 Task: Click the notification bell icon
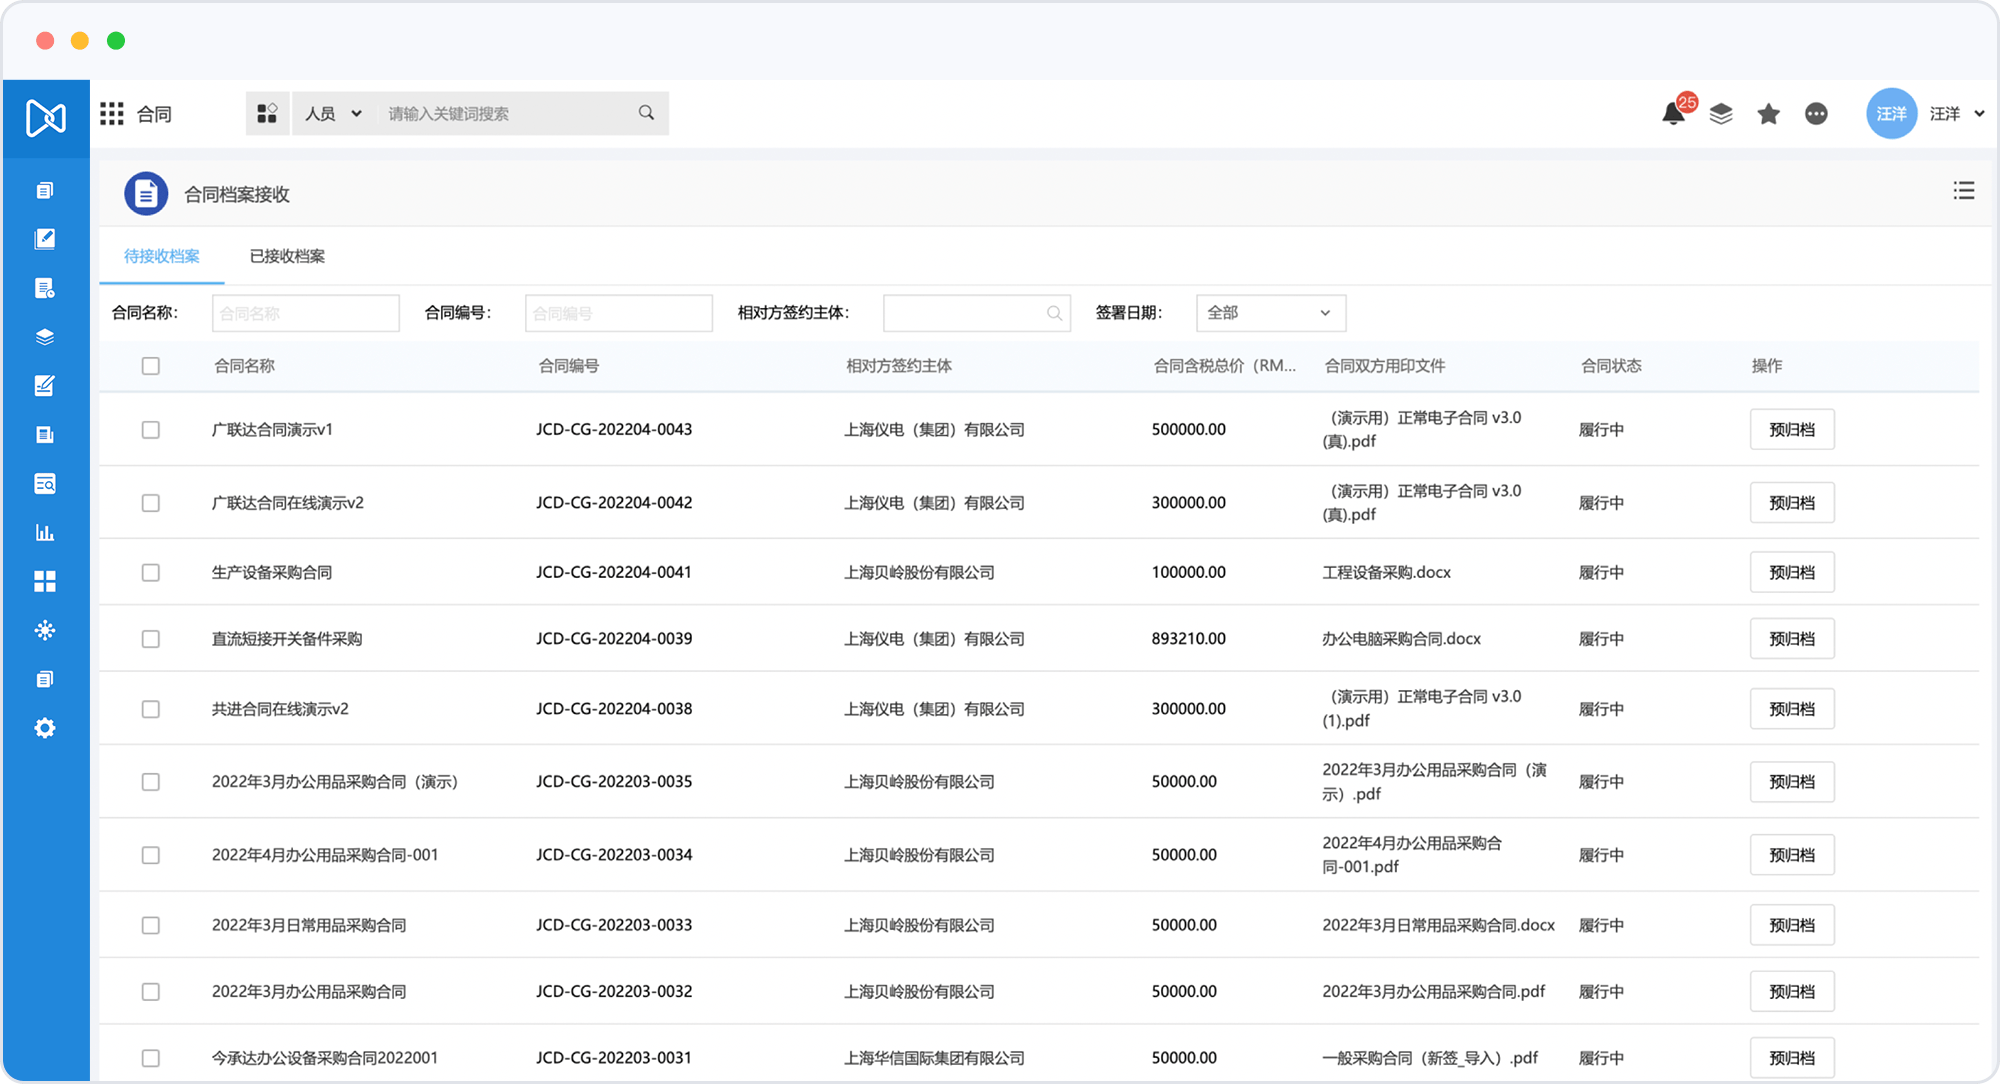(1673, 114)
